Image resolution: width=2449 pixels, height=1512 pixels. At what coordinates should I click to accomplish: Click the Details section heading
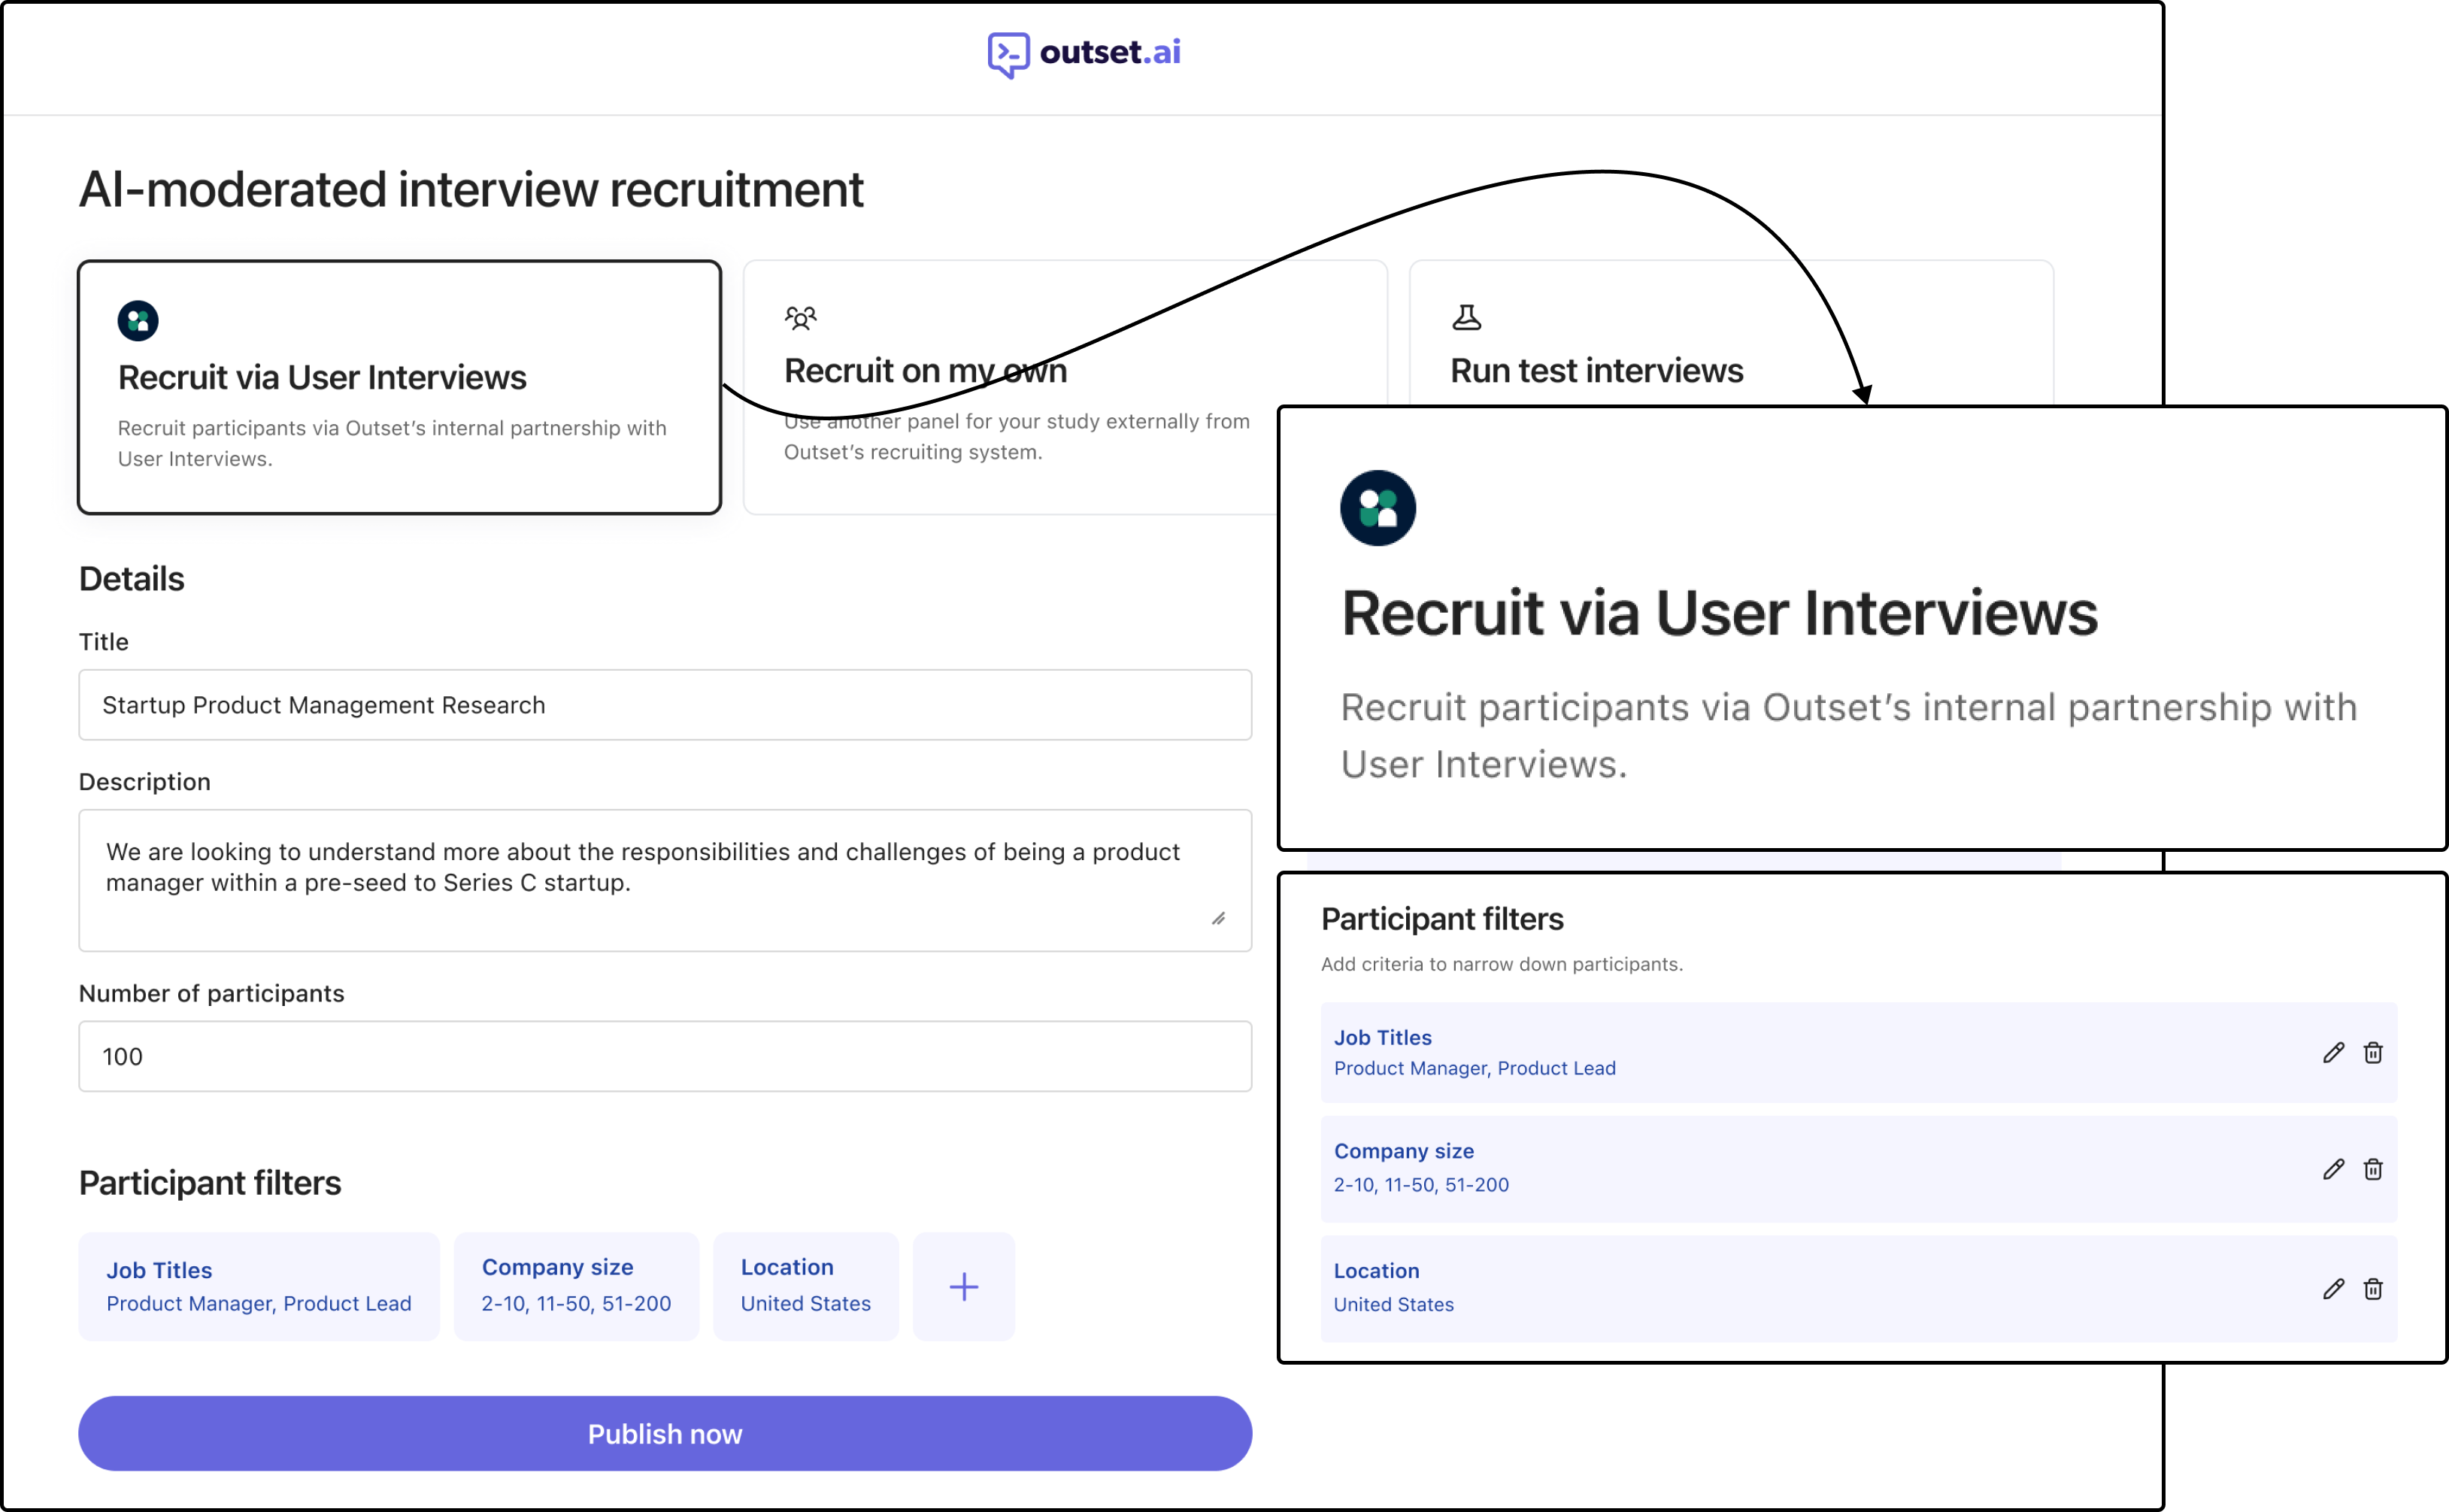132,579
